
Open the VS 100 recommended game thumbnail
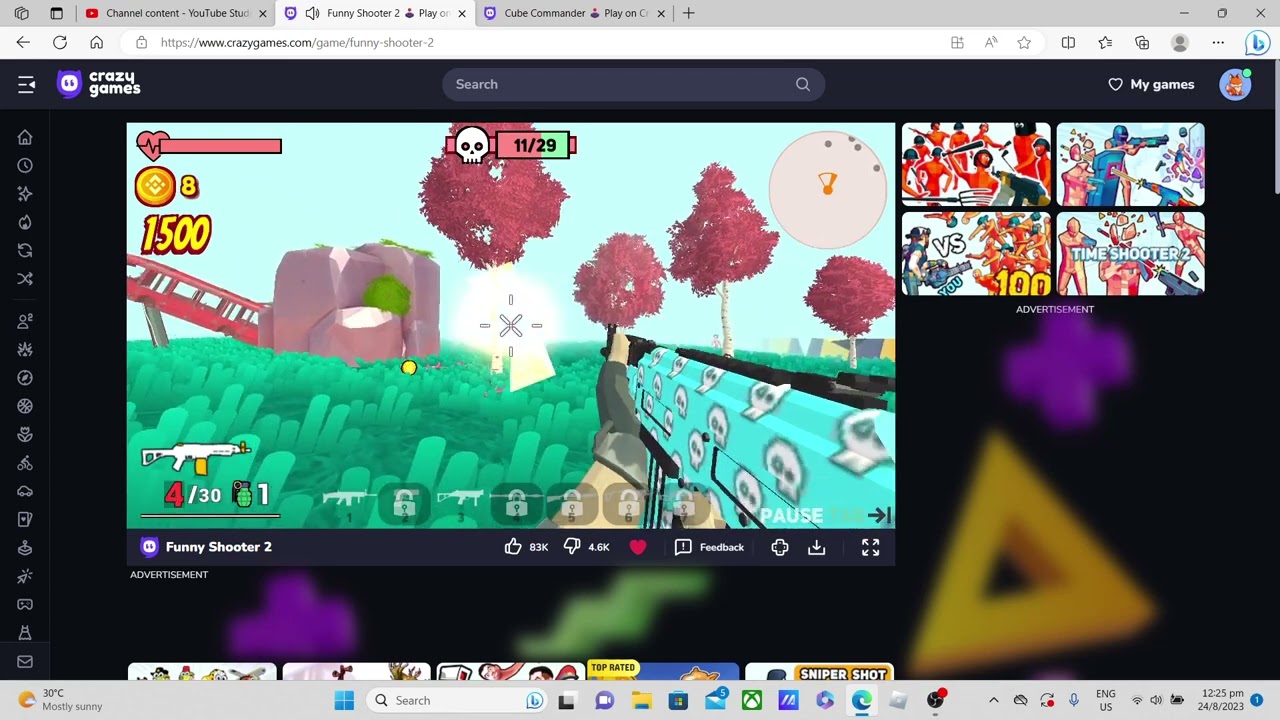click(976, 254)
